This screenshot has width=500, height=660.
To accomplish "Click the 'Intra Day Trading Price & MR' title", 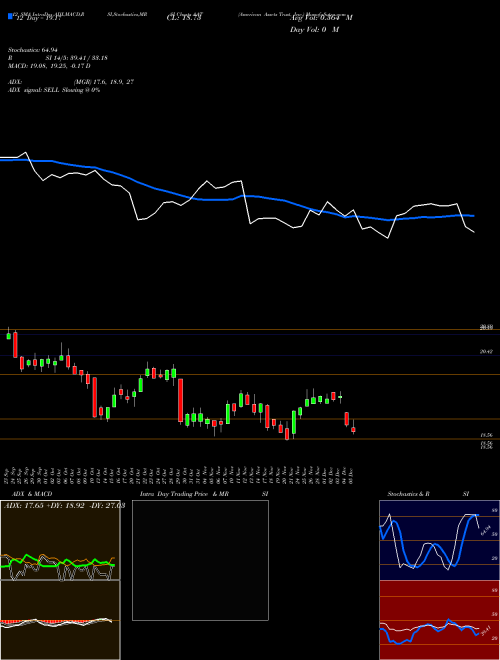I will click(x=184, y=494).
